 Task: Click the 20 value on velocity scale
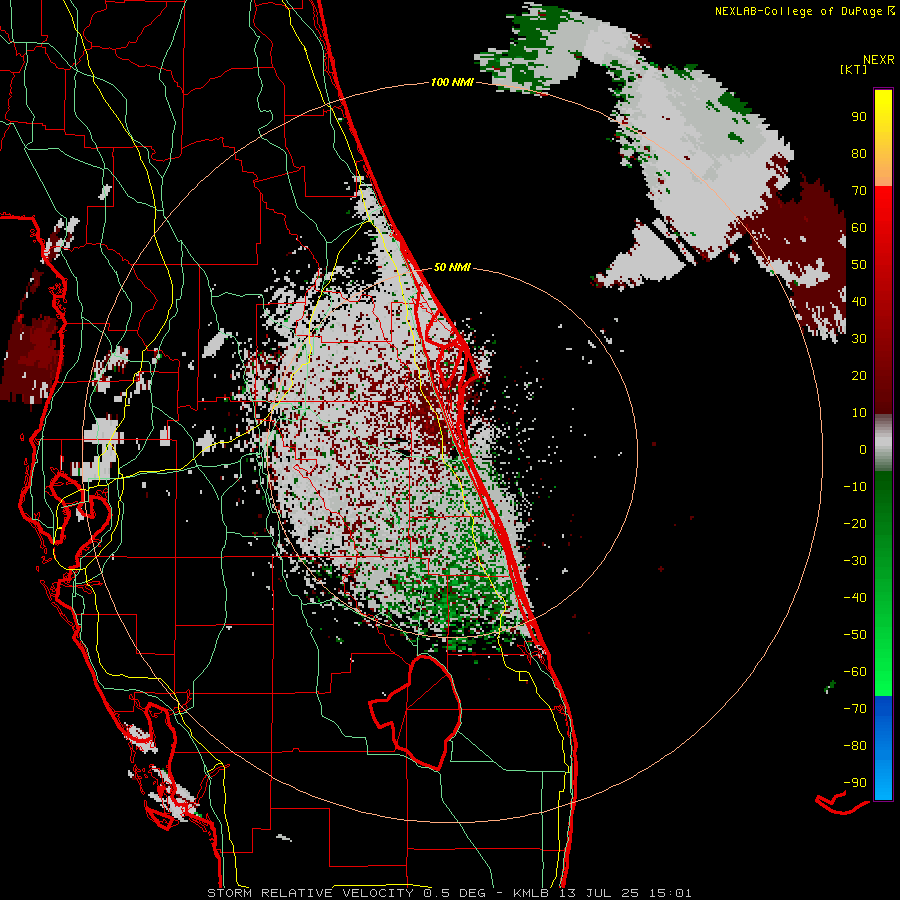coord(859,375)
